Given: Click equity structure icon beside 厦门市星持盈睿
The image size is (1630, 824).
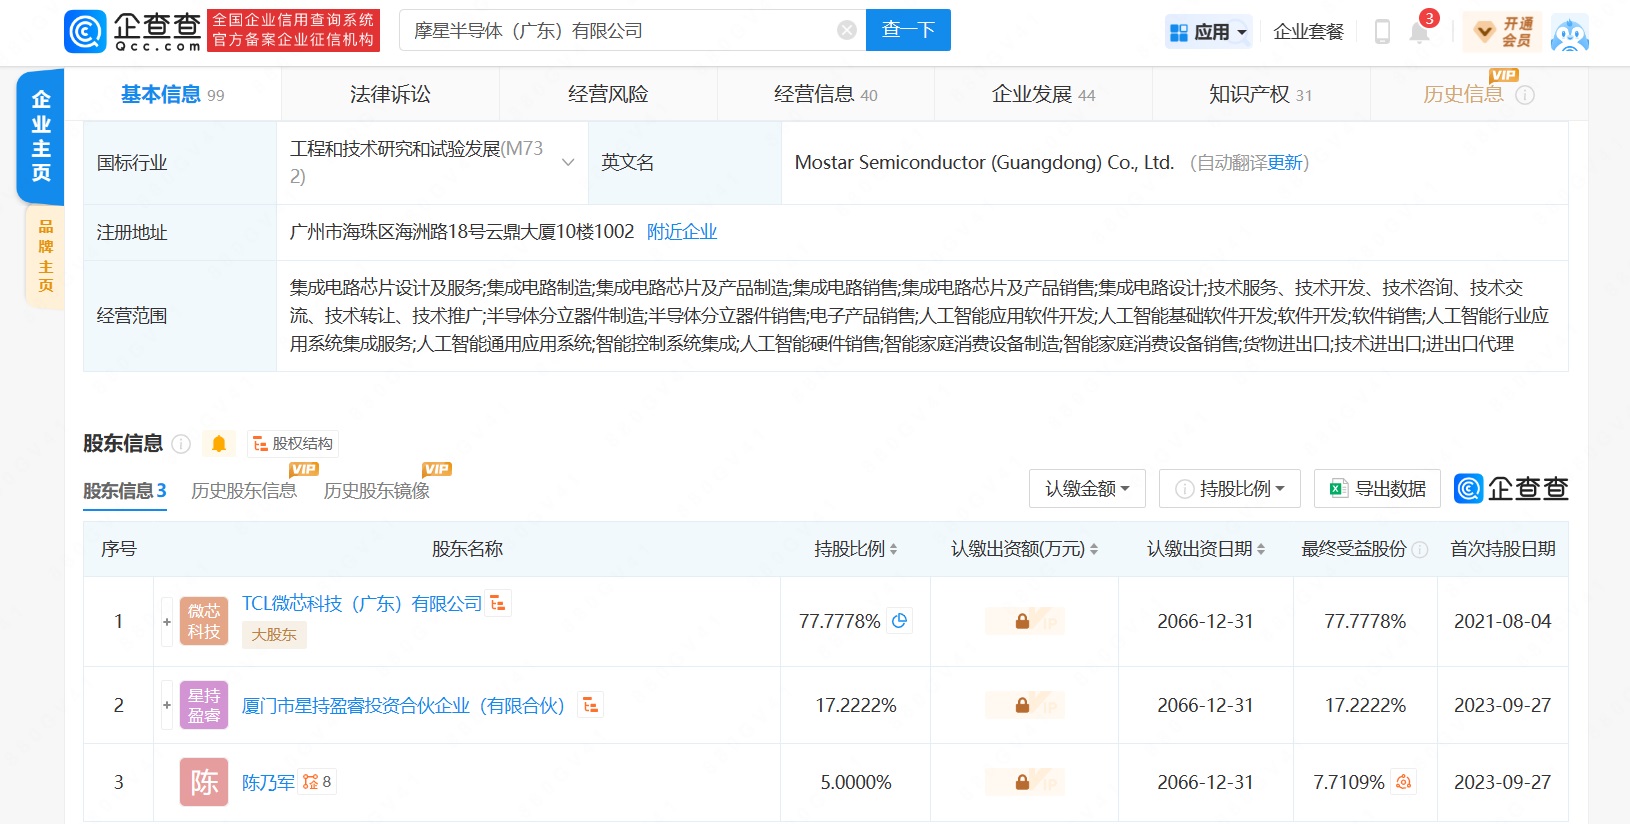Looking at the screenshot, I should click(591, 705).
